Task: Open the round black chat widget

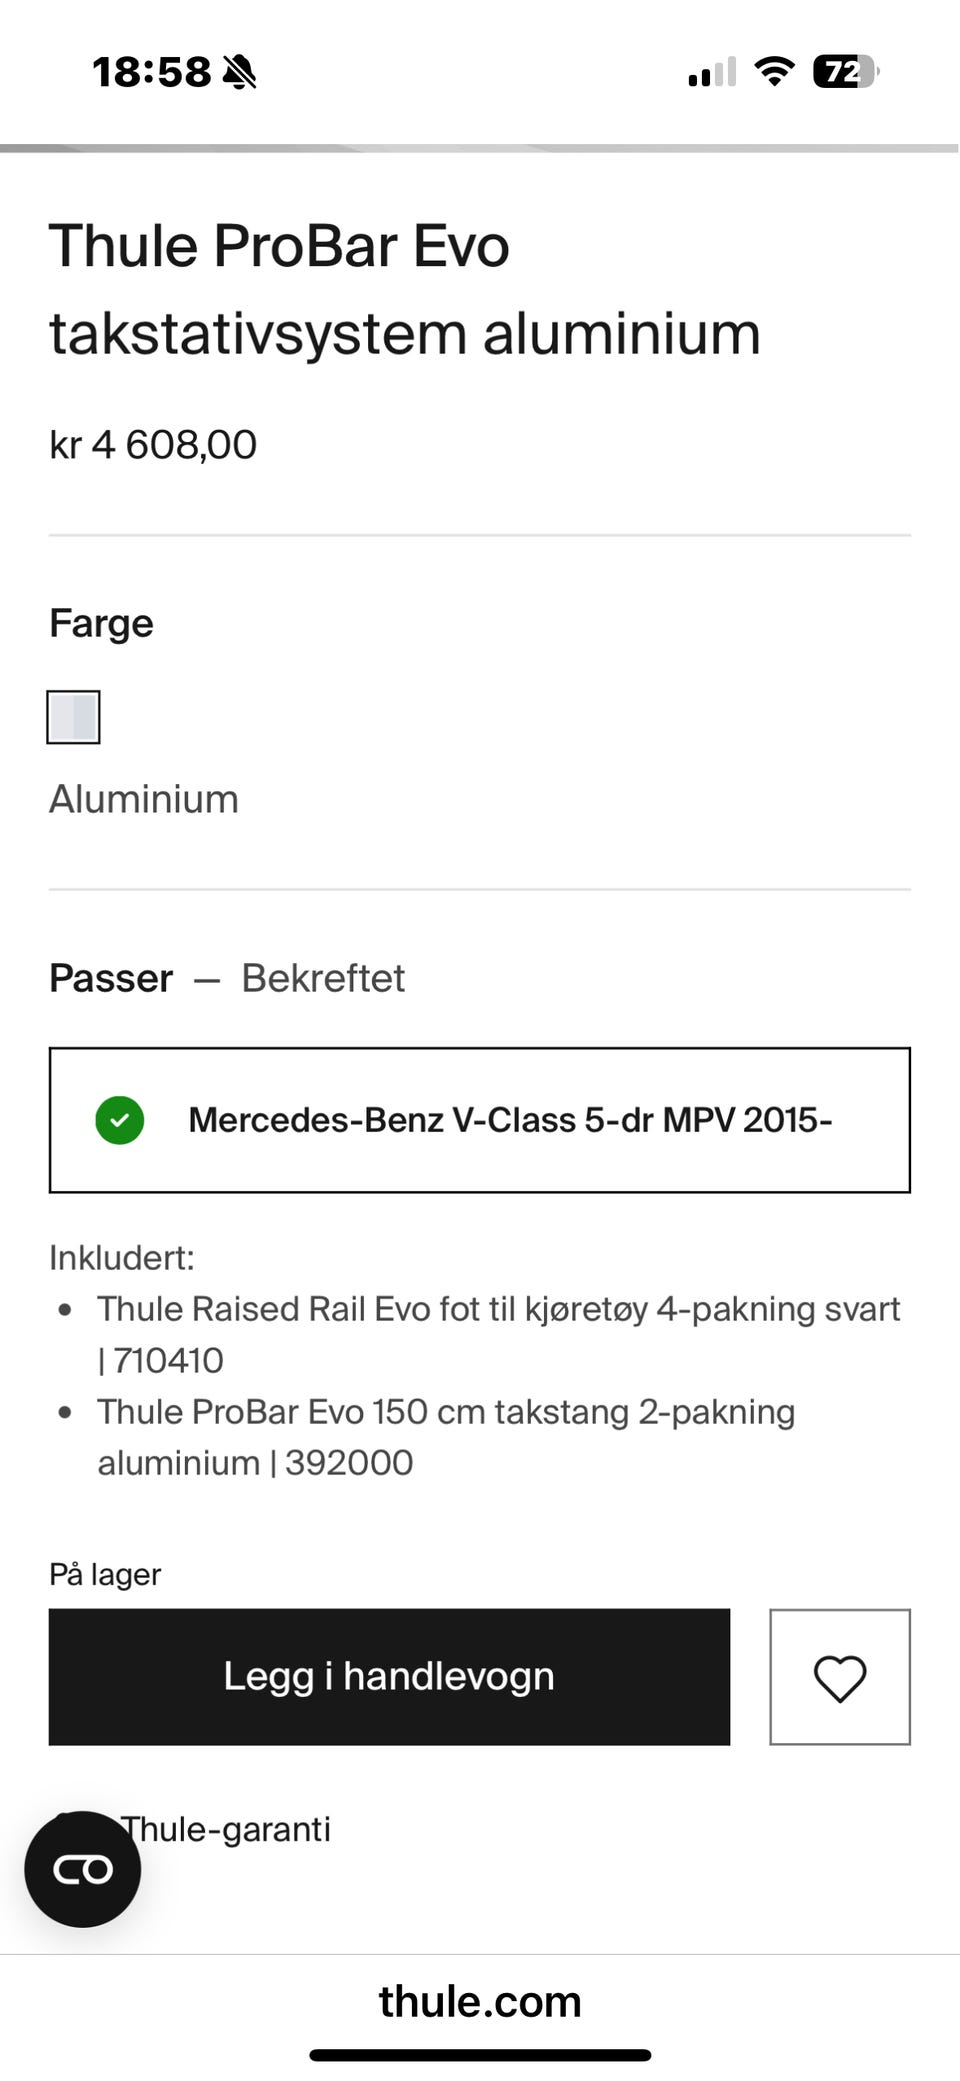Action: pyautogui.click(x=83, y=1869)
